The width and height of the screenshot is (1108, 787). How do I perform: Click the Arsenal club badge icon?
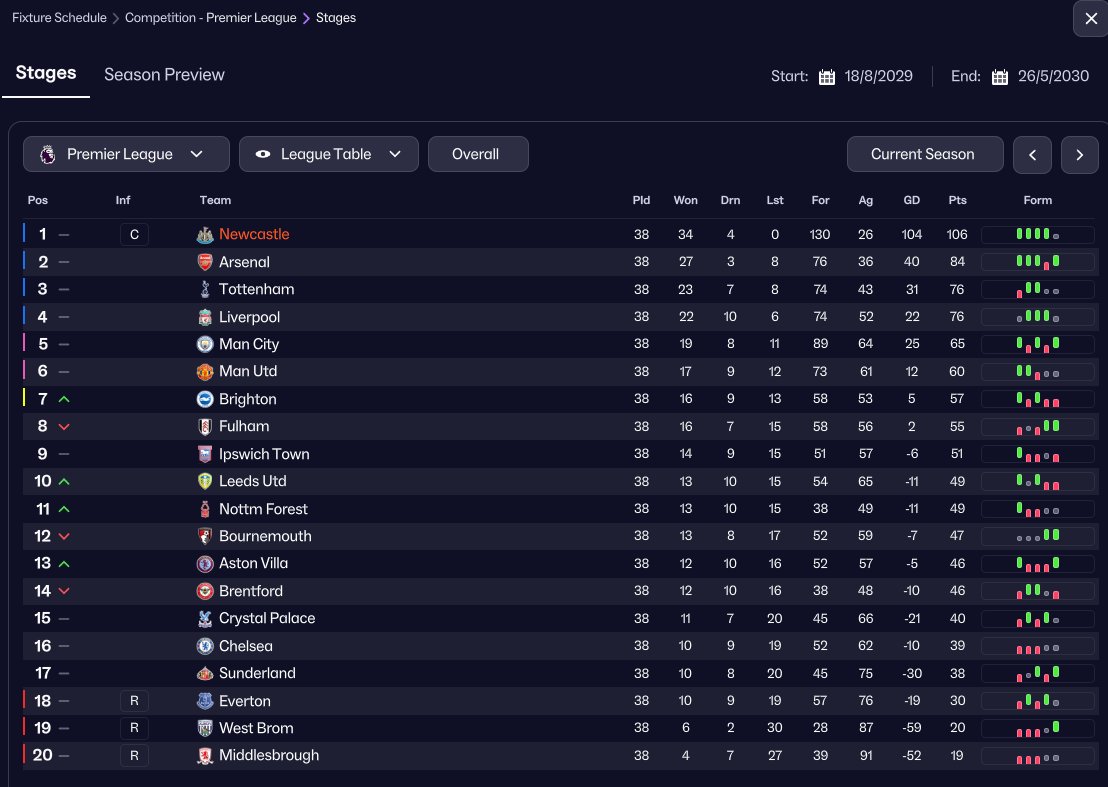[x=205, y=262]
